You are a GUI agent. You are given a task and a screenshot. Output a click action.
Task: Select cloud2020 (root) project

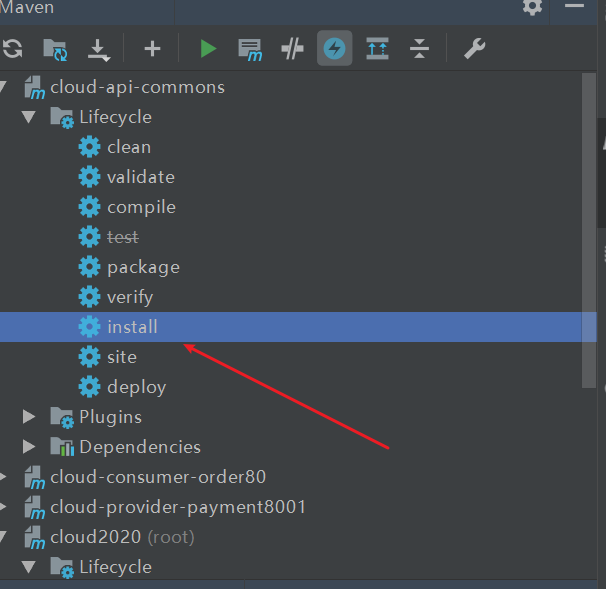(122, 537)
